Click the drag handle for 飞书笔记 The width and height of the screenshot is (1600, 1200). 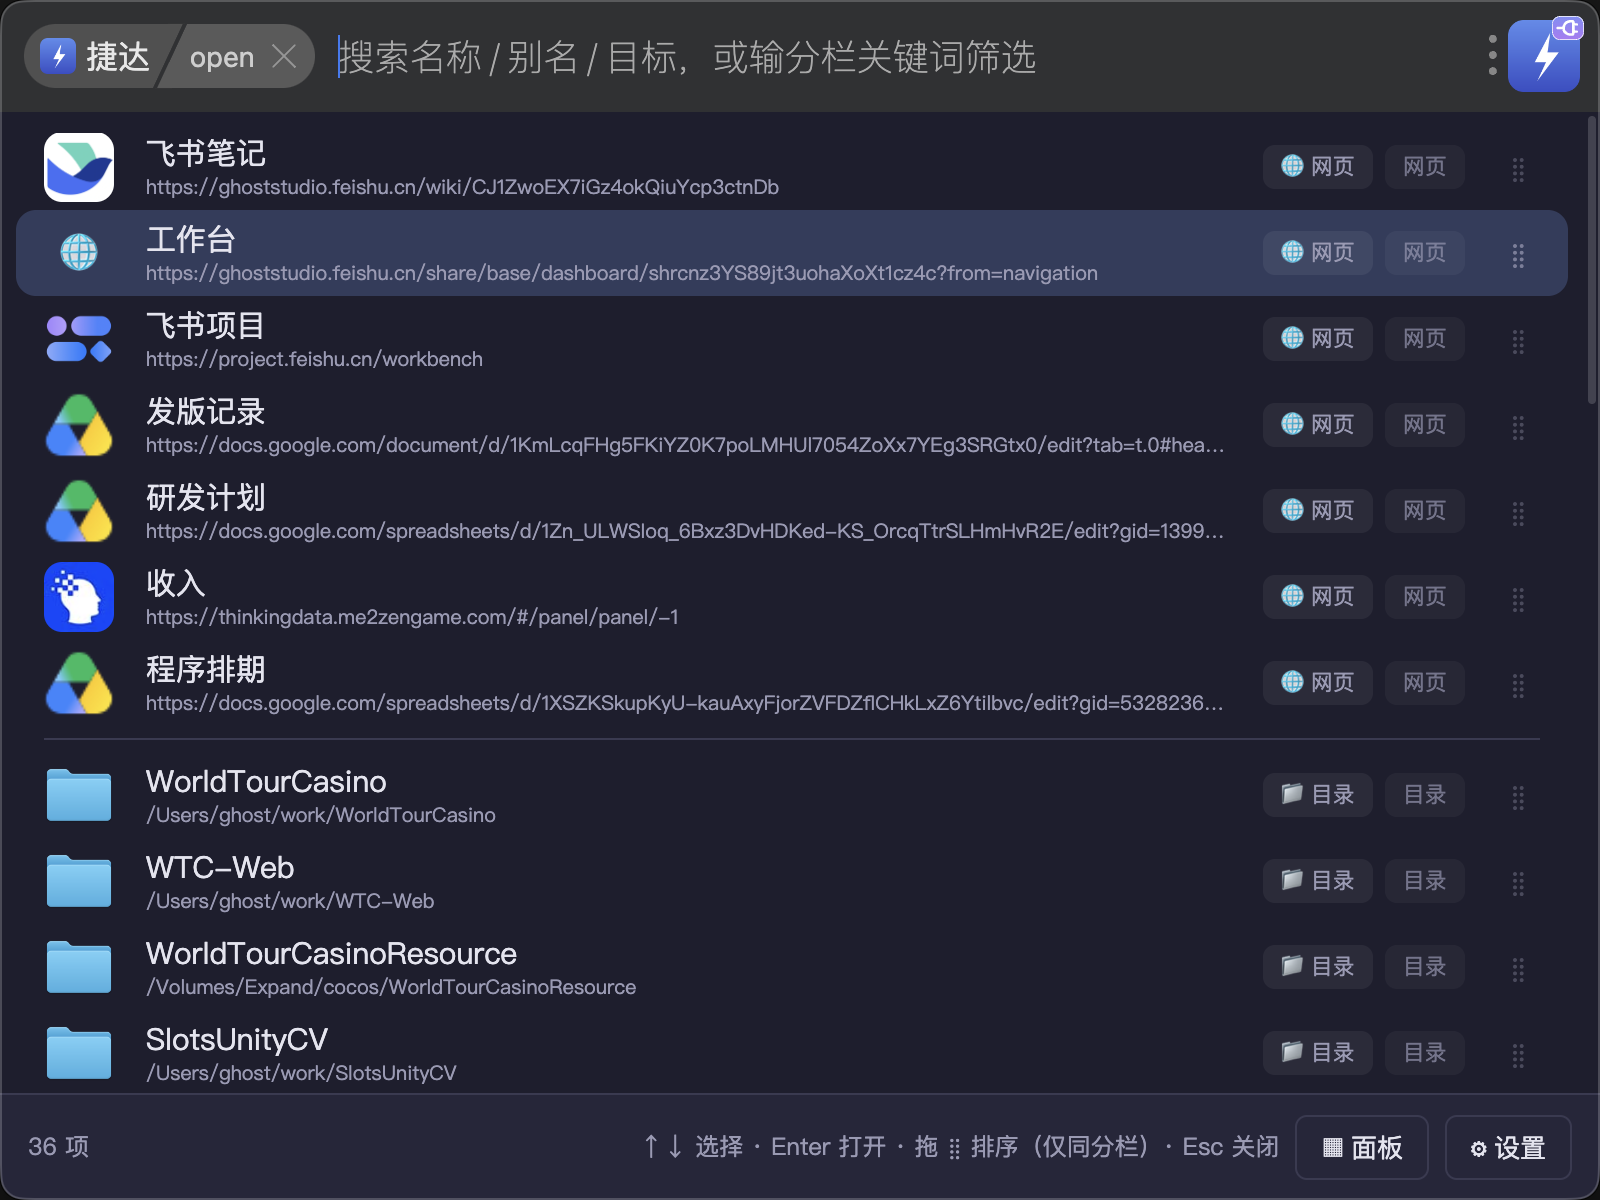click(x=1518, y=169)
